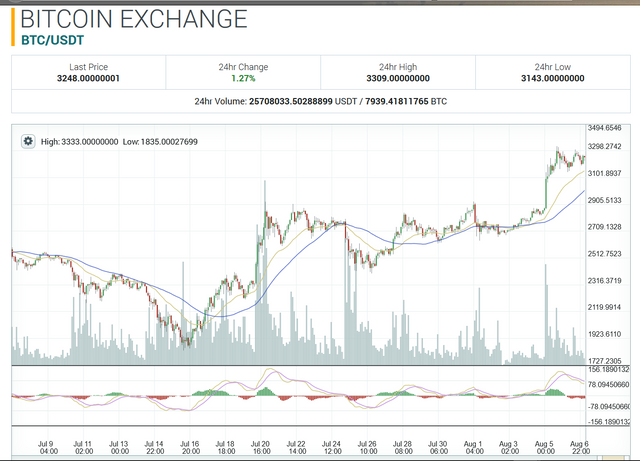Select the 24hr Change value 1.27%

(x=243, y=78)
